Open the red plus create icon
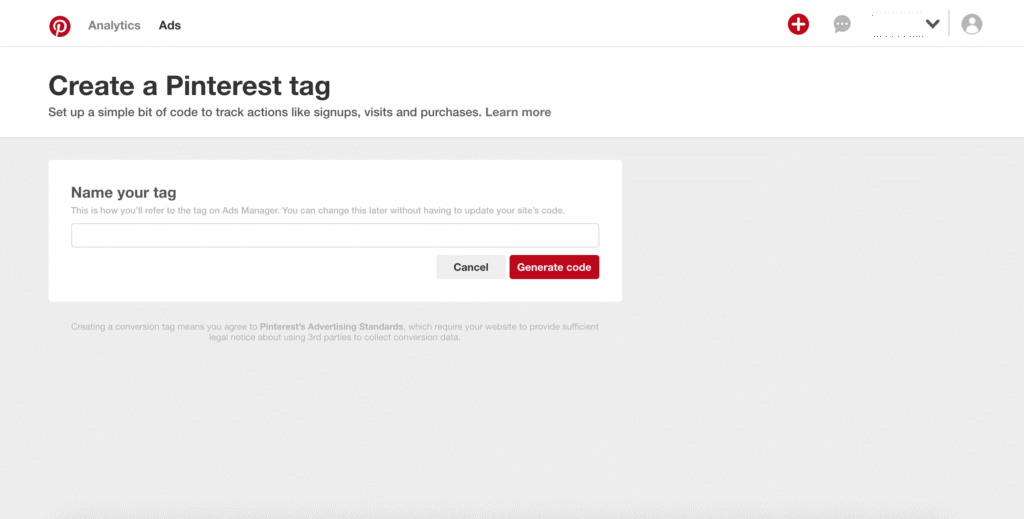This screenshot has width=1024, height=519. click(798, 25)
